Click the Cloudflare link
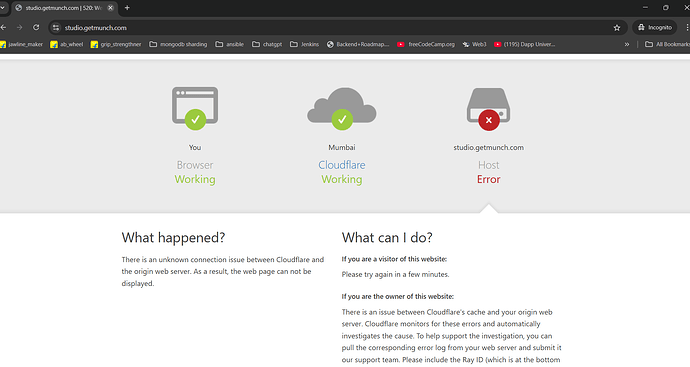 (x=341, y=165)
